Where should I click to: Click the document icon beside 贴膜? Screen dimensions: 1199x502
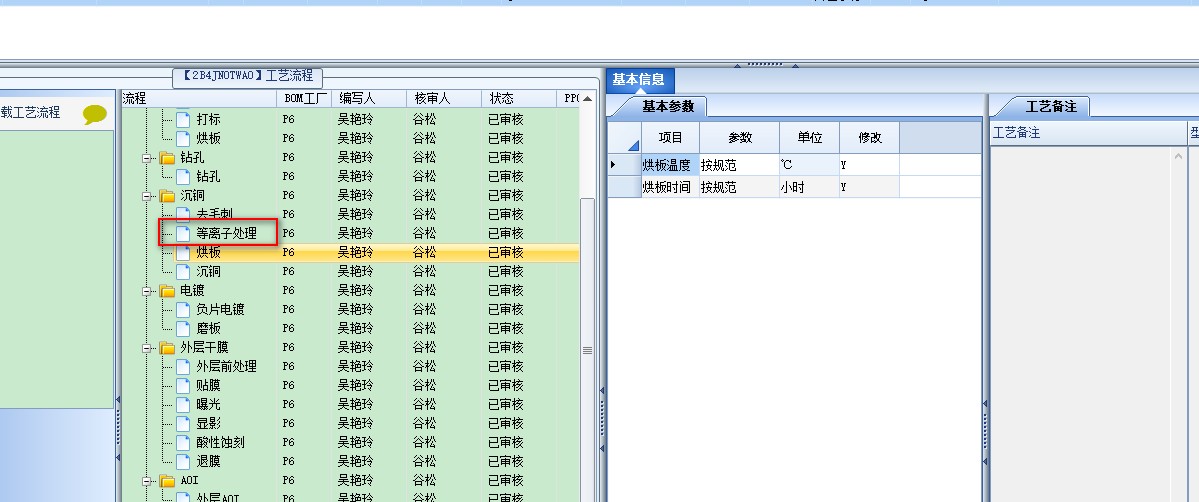pyautogui.click(x=183, y=385)
